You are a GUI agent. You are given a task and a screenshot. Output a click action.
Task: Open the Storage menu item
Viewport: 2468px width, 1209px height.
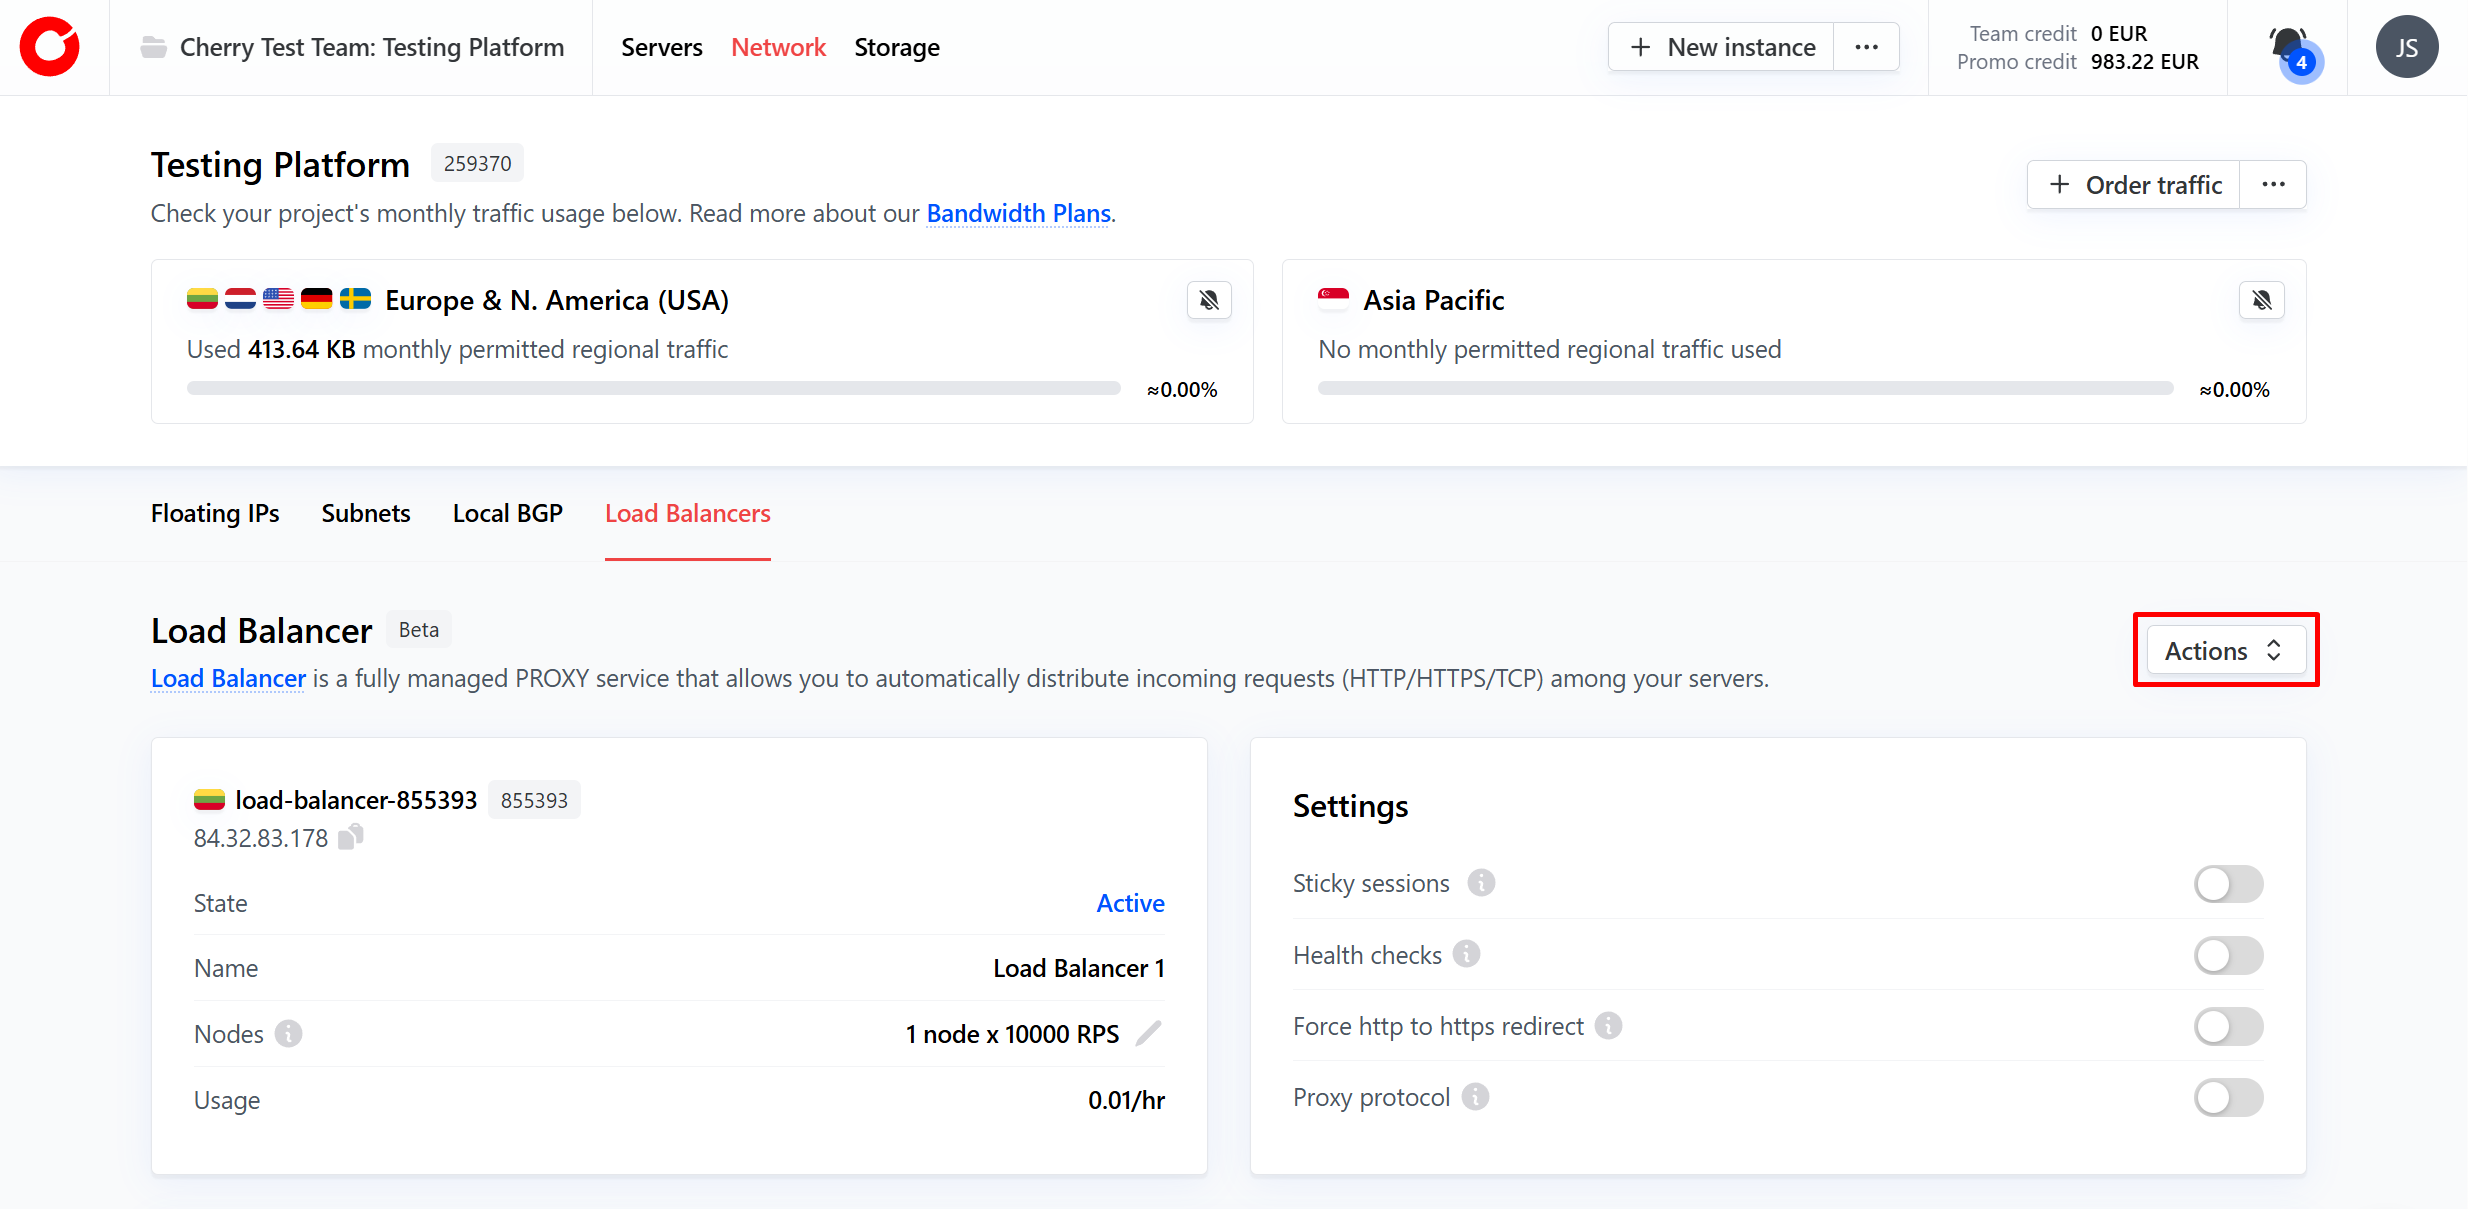(897, 47)
